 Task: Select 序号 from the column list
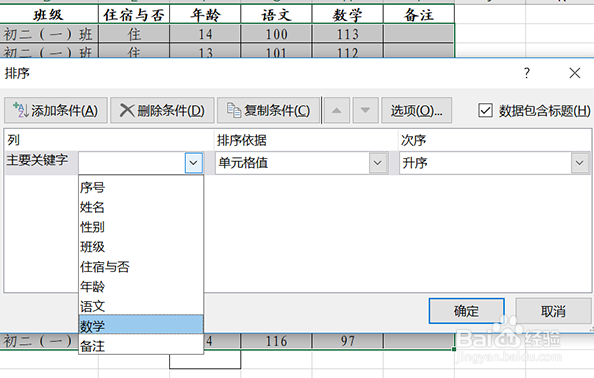(x=141, y=187)
